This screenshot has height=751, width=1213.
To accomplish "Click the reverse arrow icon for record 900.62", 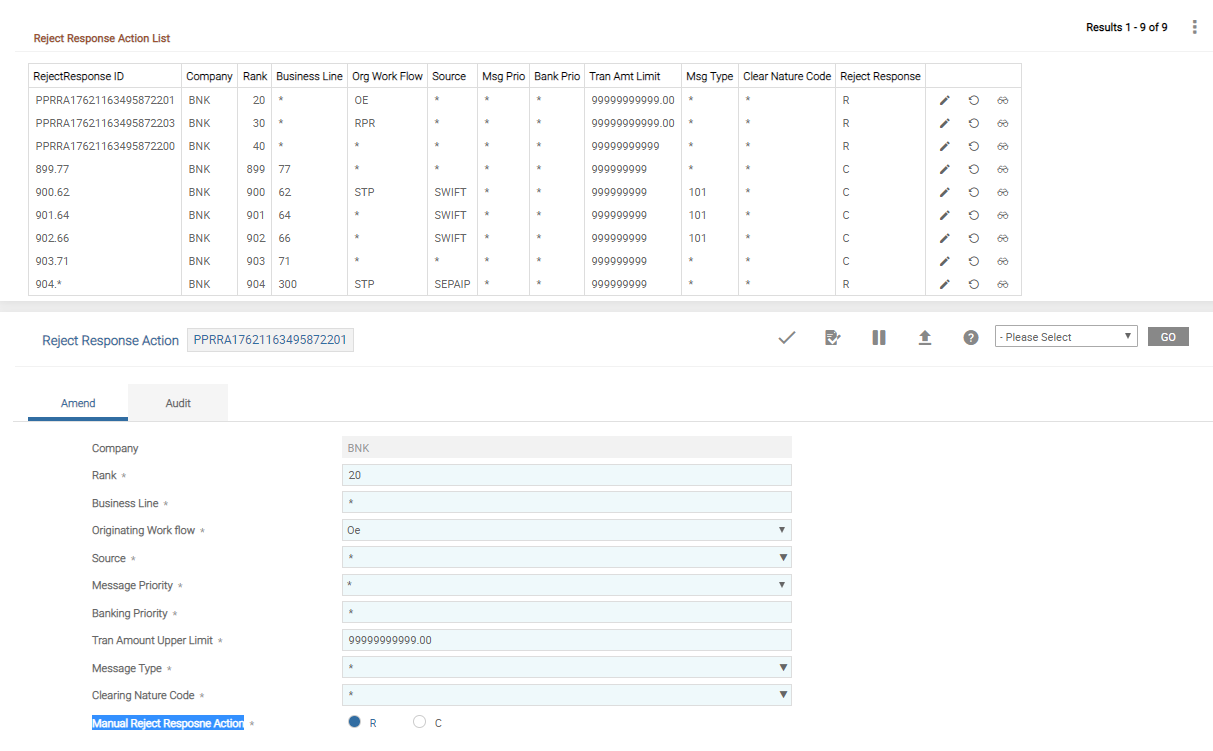I will pyautogui.click(x=973, y=192).
